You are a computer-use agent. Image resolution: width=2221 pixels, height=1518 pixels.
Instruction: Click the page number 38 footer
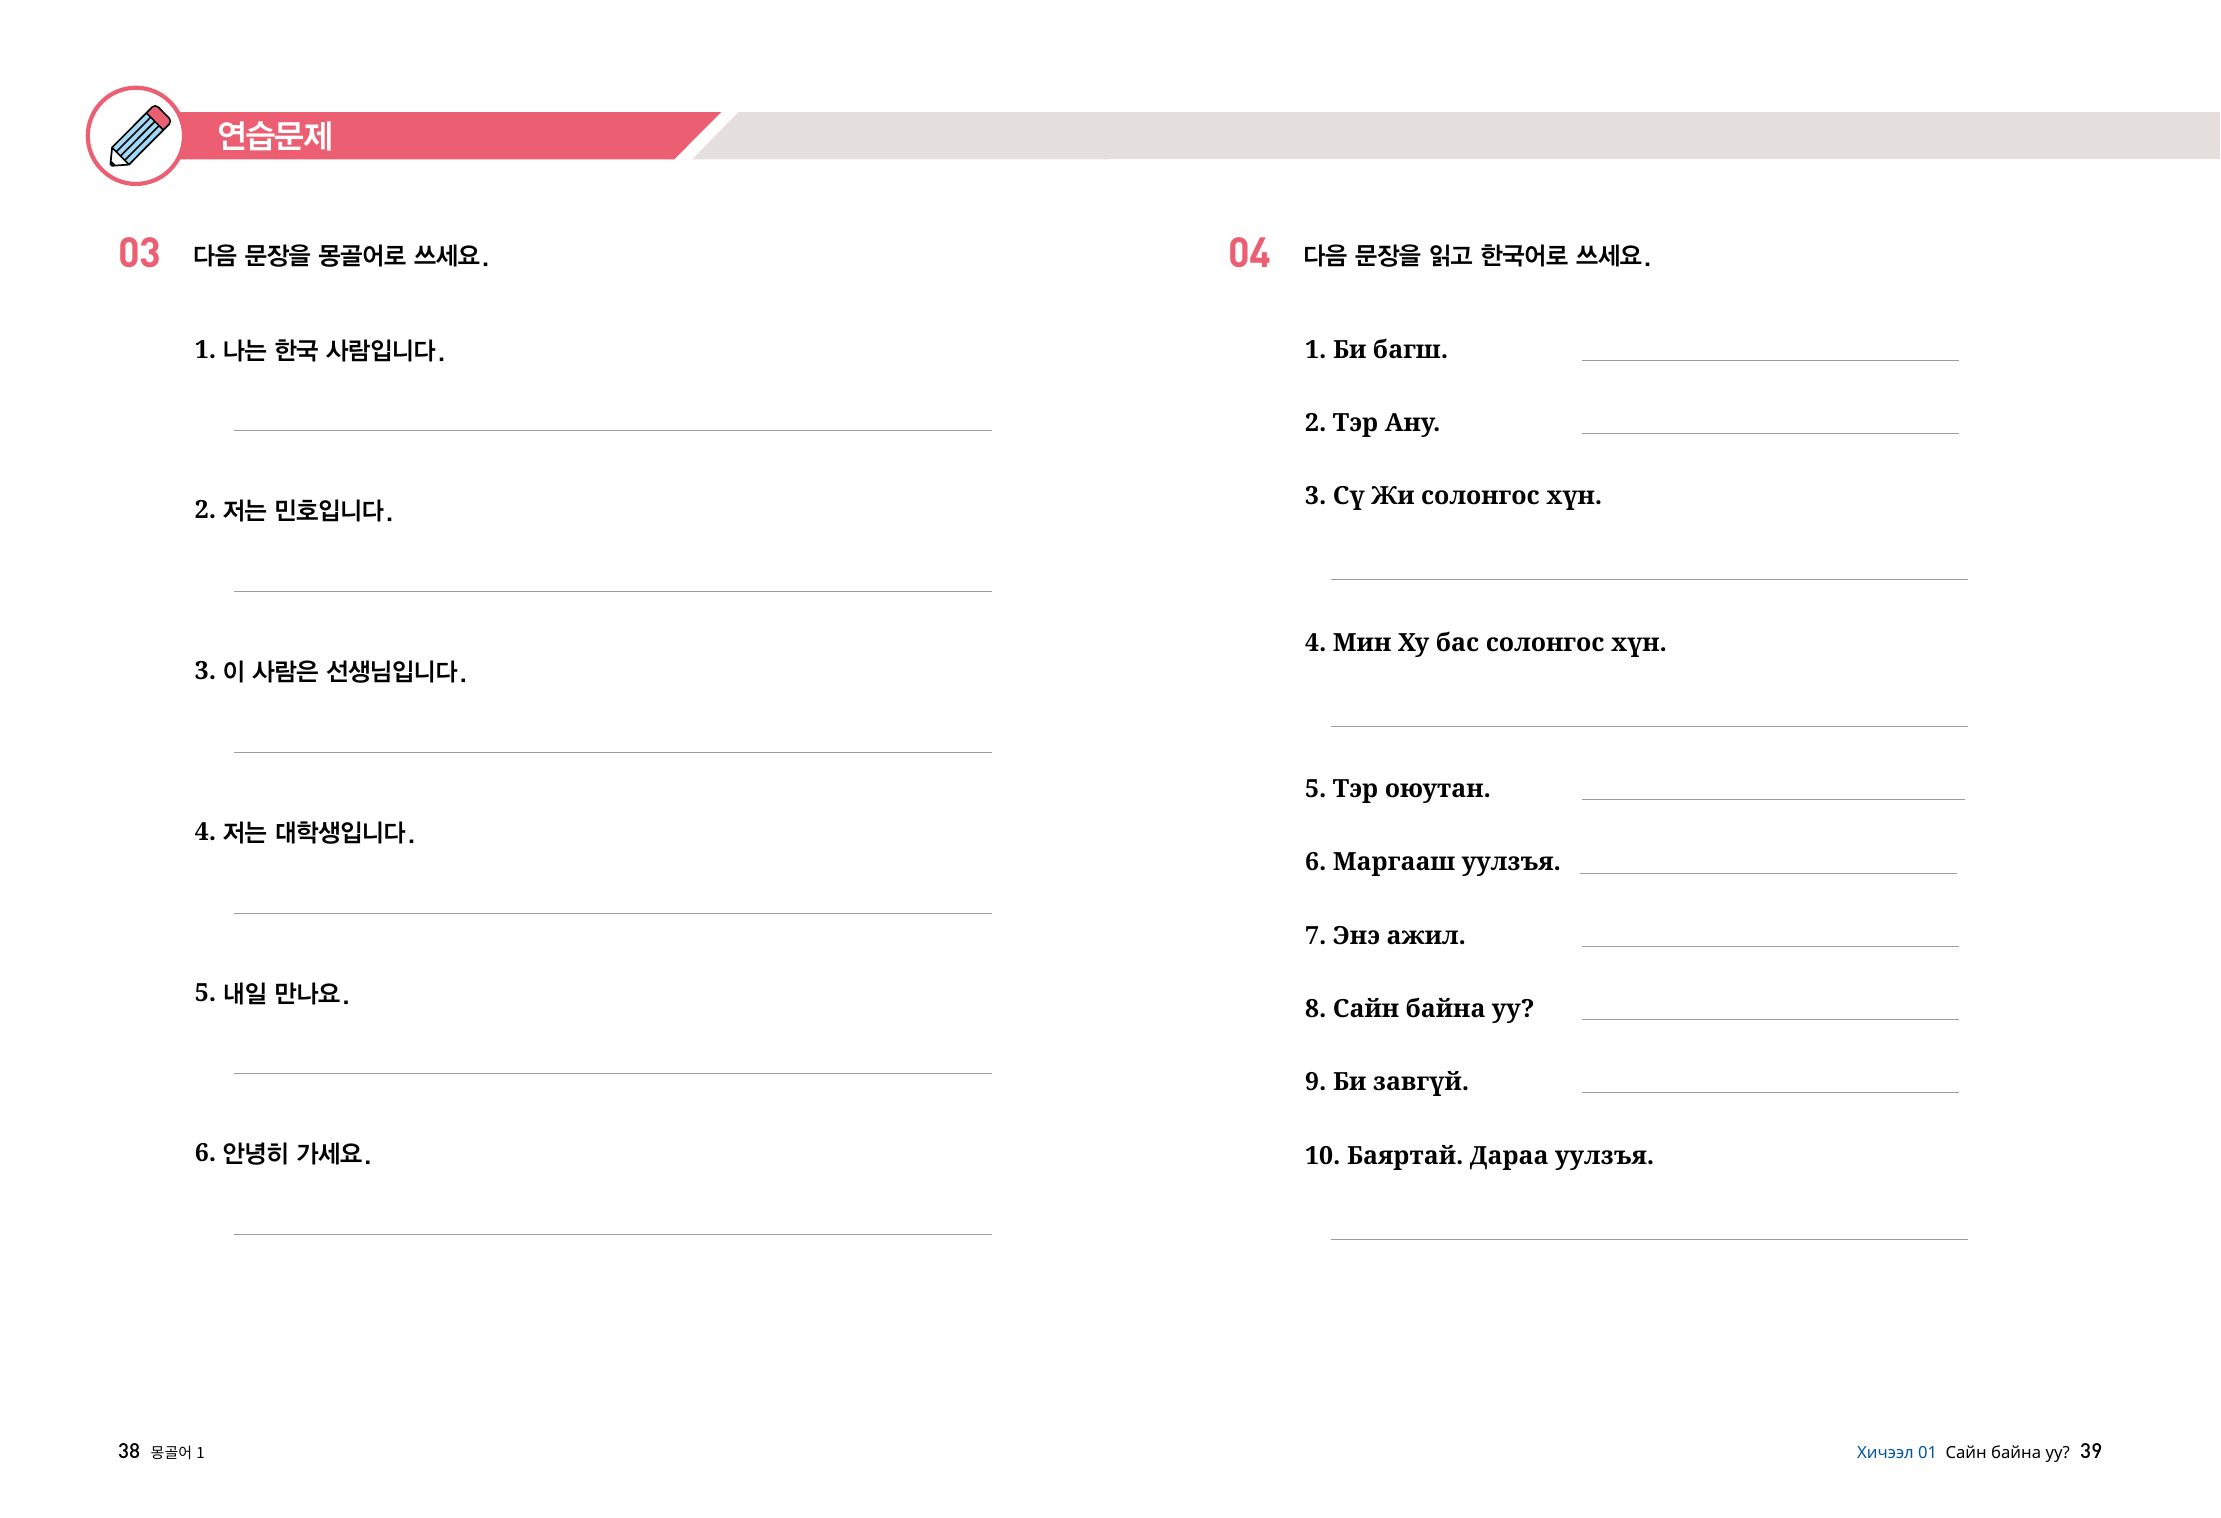(x=129, y=1451)
